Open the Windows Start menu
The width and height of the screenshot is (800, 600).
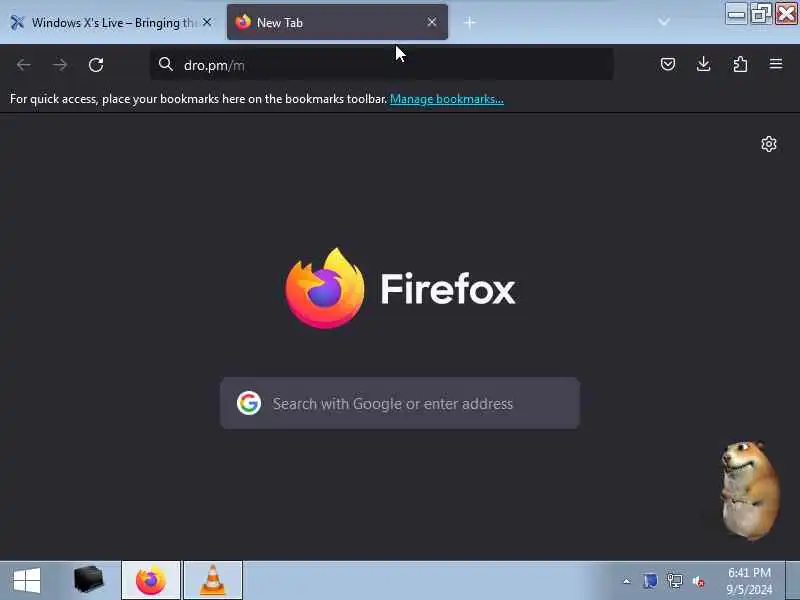[x=27, y=581]
